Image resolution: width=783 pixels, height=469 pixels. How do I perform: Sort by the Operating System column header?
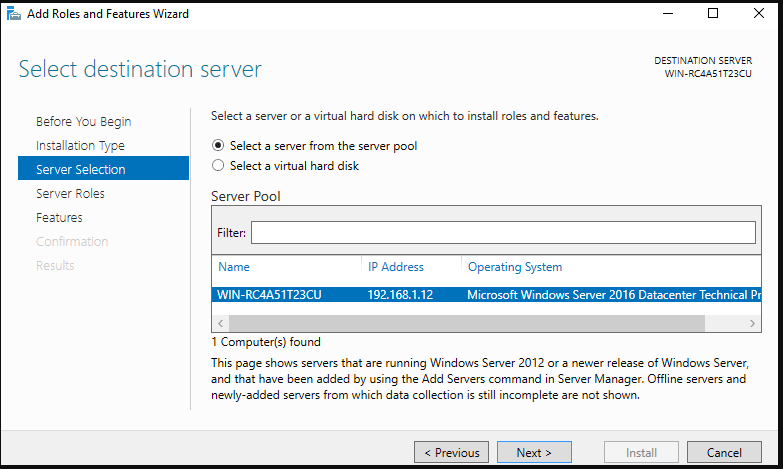pyautogui.click(x=514, y=267)
